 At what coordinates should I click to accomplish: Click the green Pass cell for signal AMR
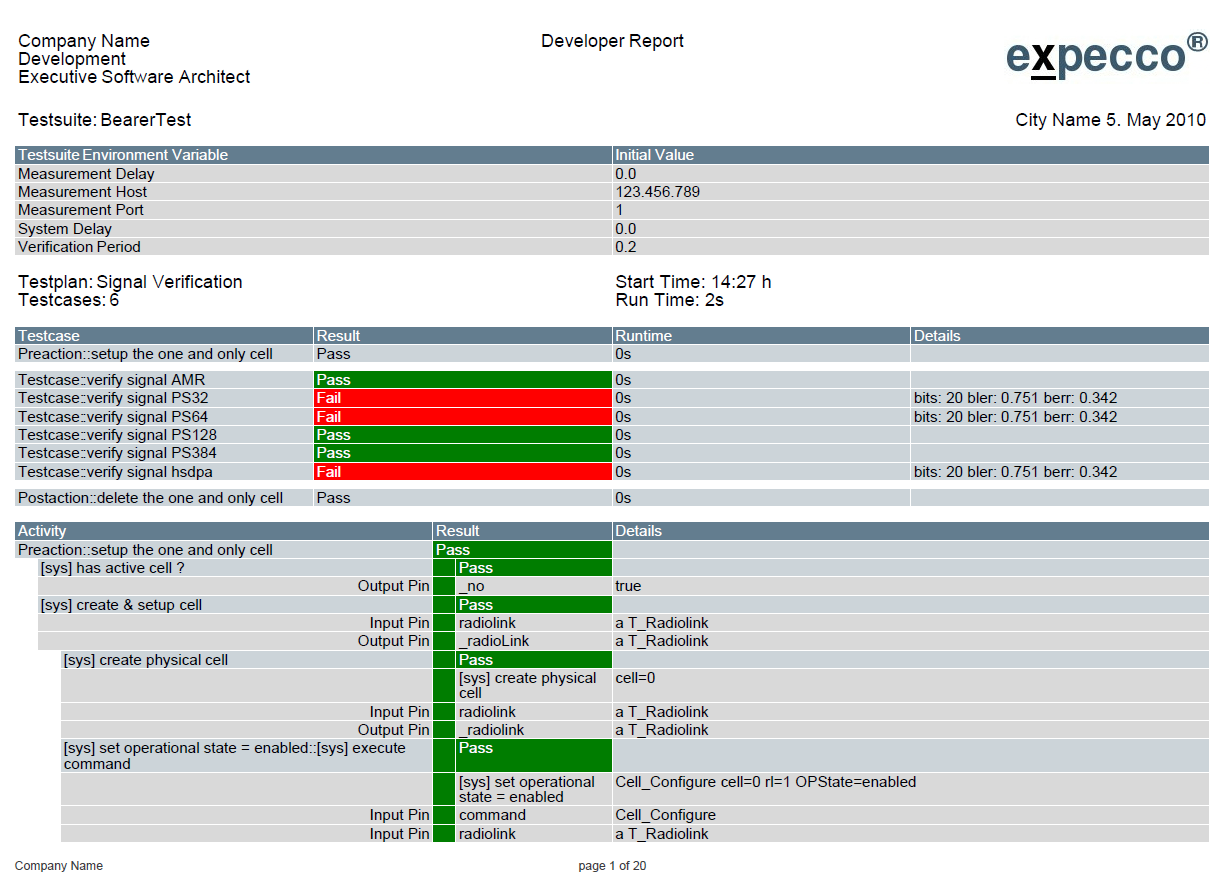tap(462, 380)
